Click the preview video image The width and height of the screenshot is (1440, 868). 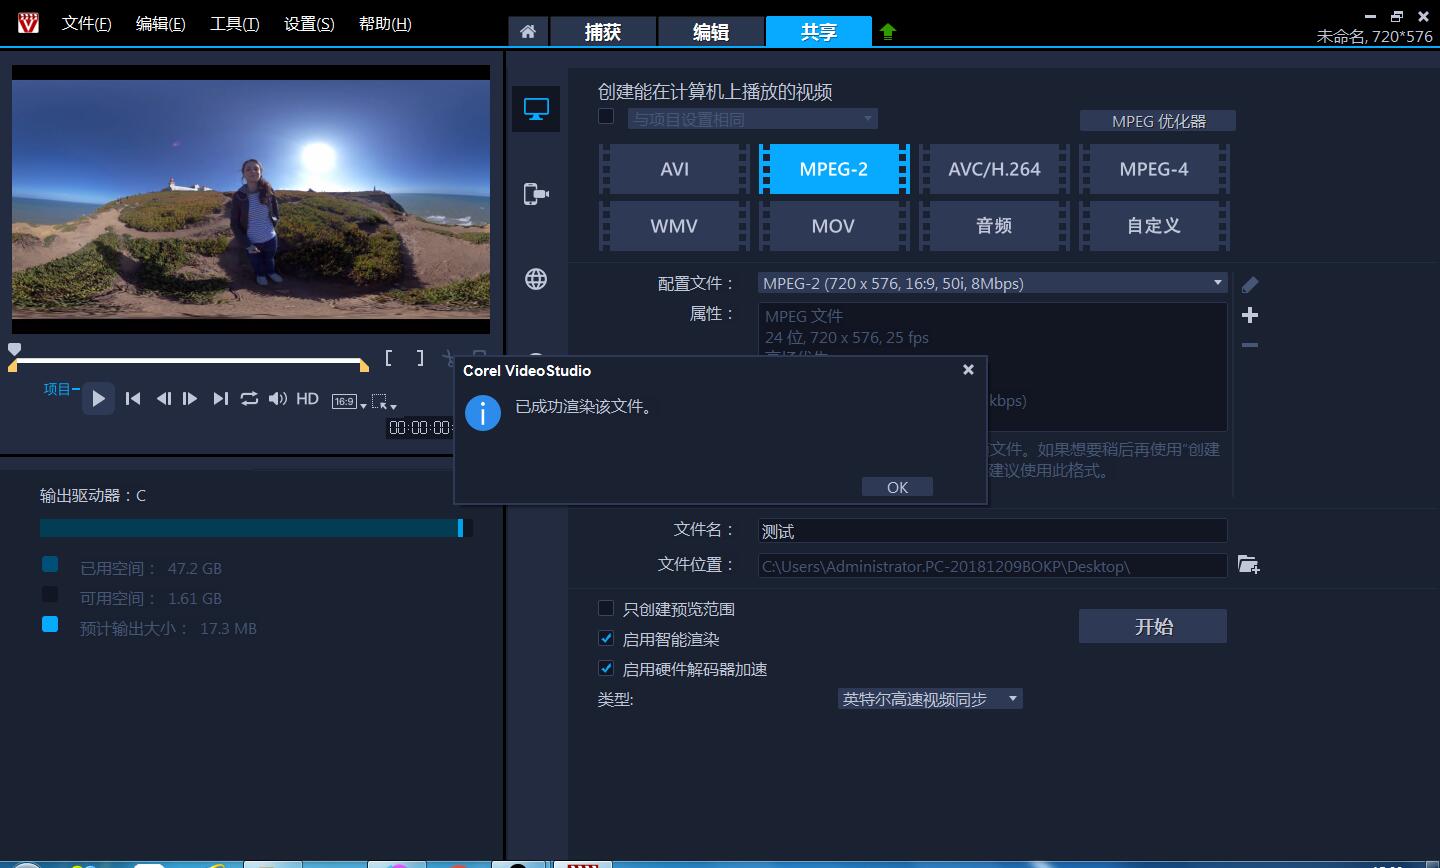point(251,200)
